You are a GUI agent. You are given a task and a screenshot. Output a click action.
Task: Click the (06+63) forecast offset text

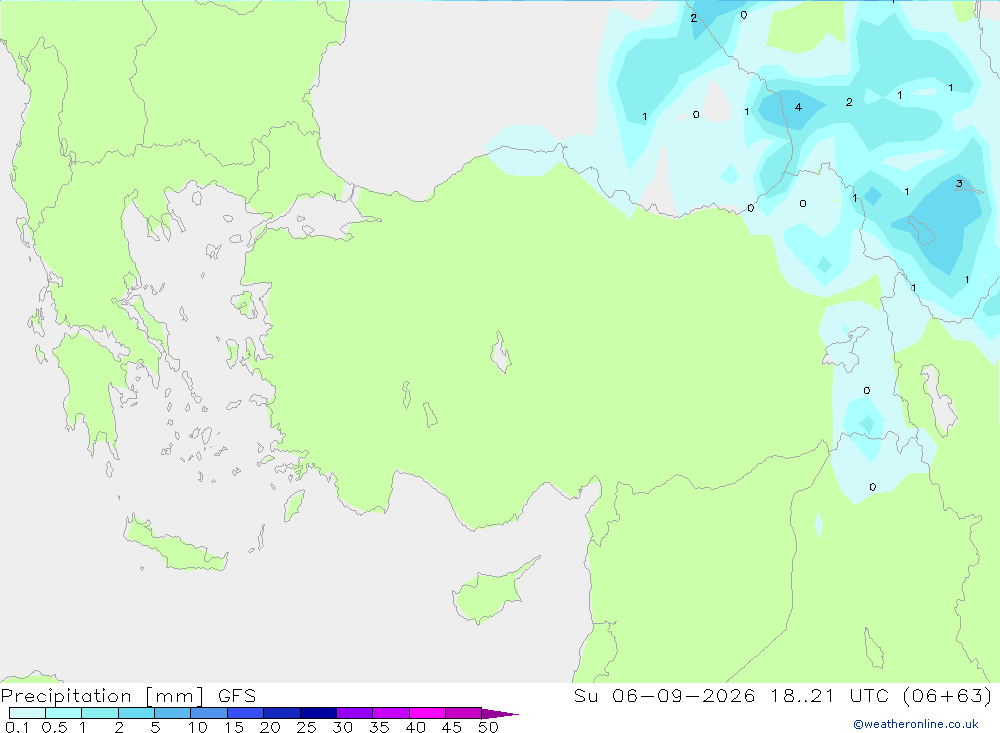pos(948,695)
